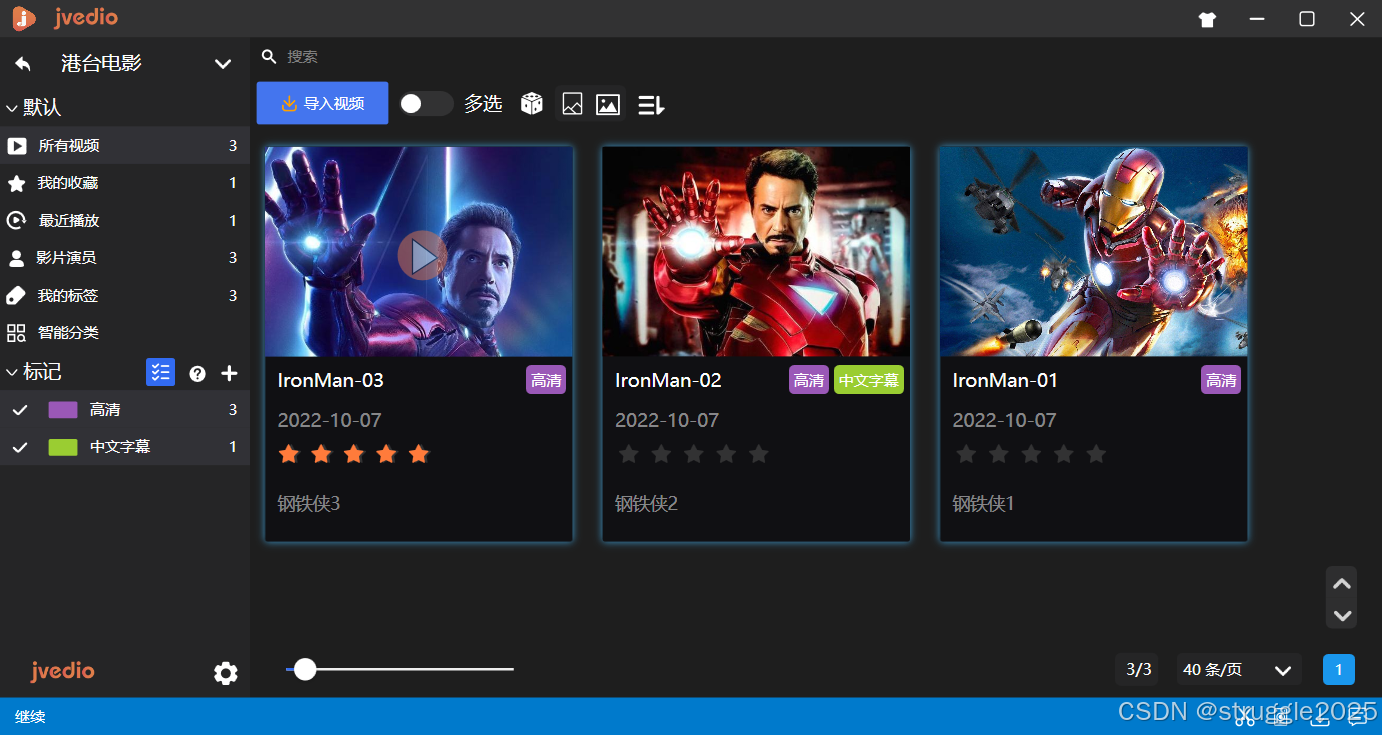Click the 中文字幕 tag on the IronMan-02 card
Viewport: 1382px width, 735px height.
click(868, 380)
